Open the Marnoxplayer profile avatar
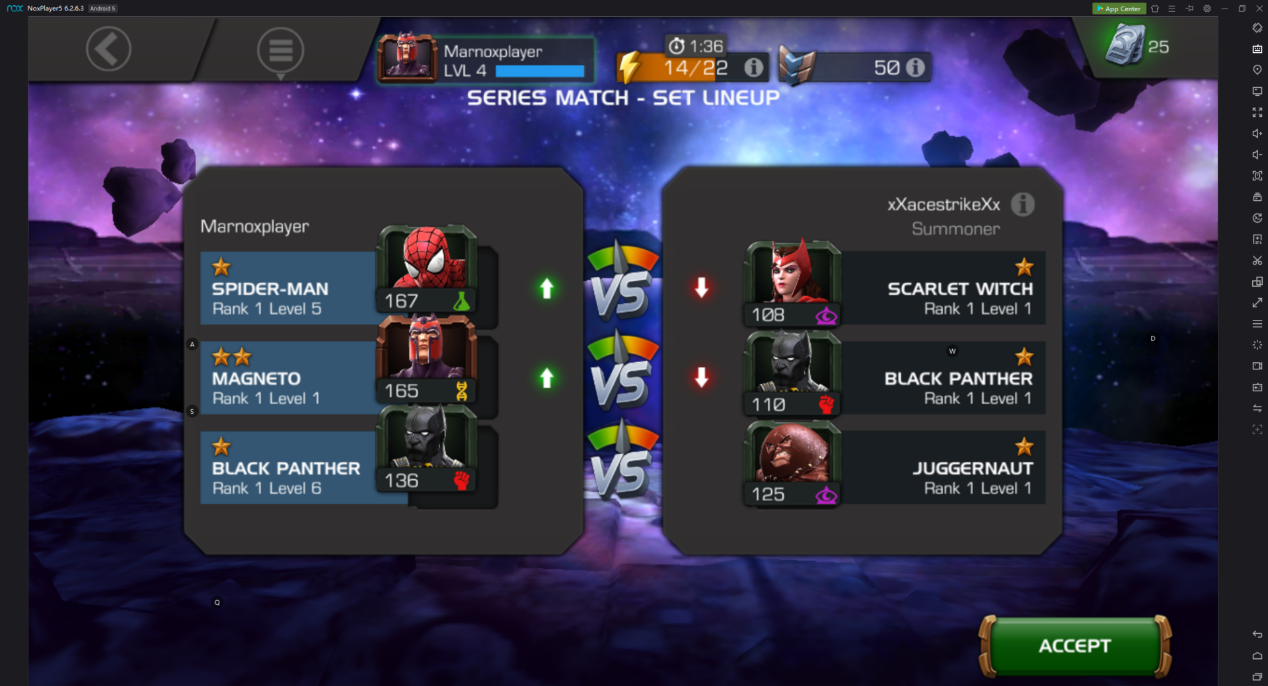1268x686 pixels. coord(407,57)
